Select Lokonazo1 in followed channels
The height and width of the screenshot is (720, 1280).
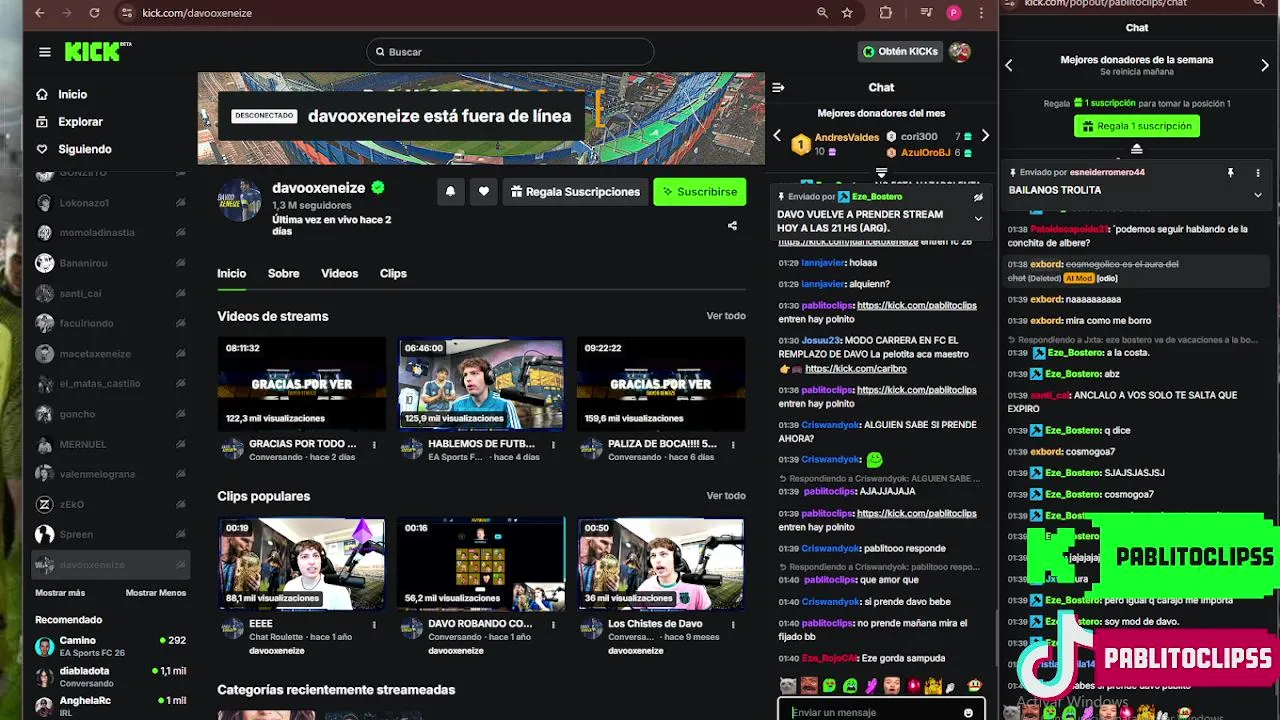[111, 203]
